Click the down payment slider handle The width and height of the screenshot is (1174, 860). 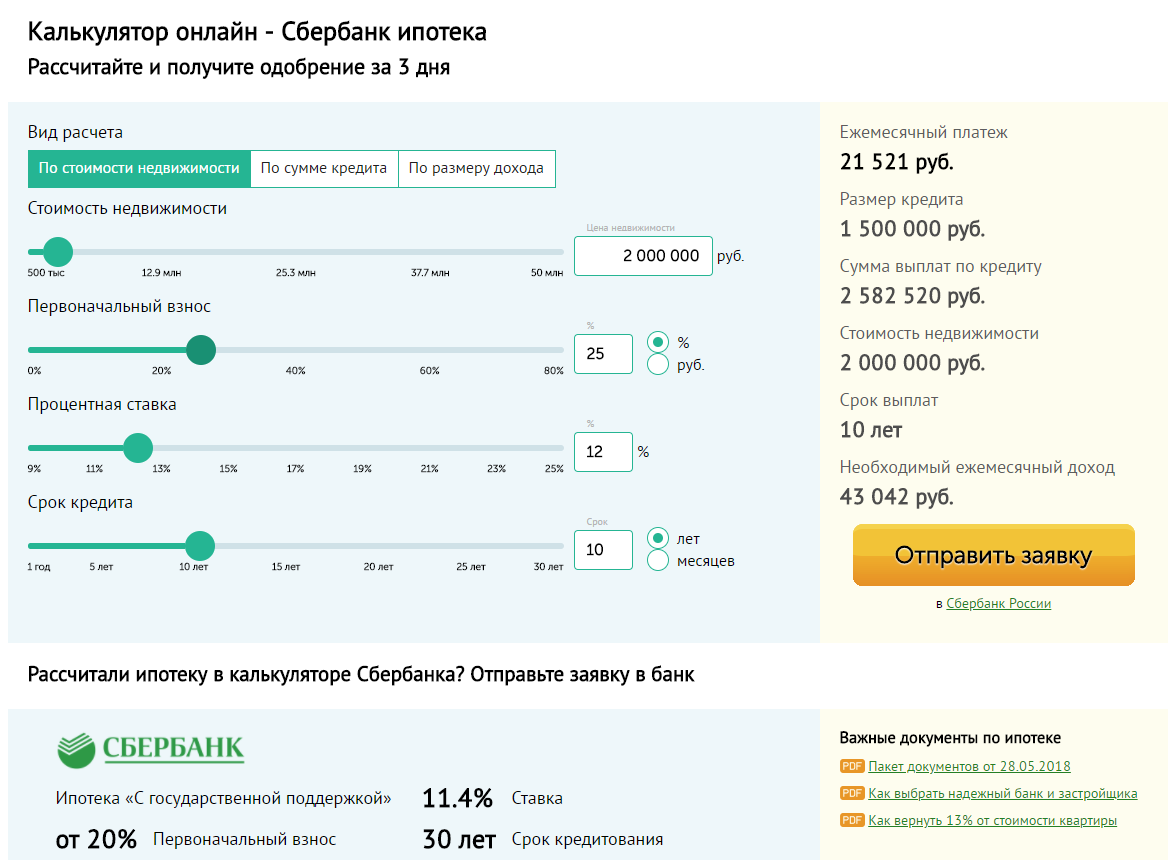click(x=201, y=350)
